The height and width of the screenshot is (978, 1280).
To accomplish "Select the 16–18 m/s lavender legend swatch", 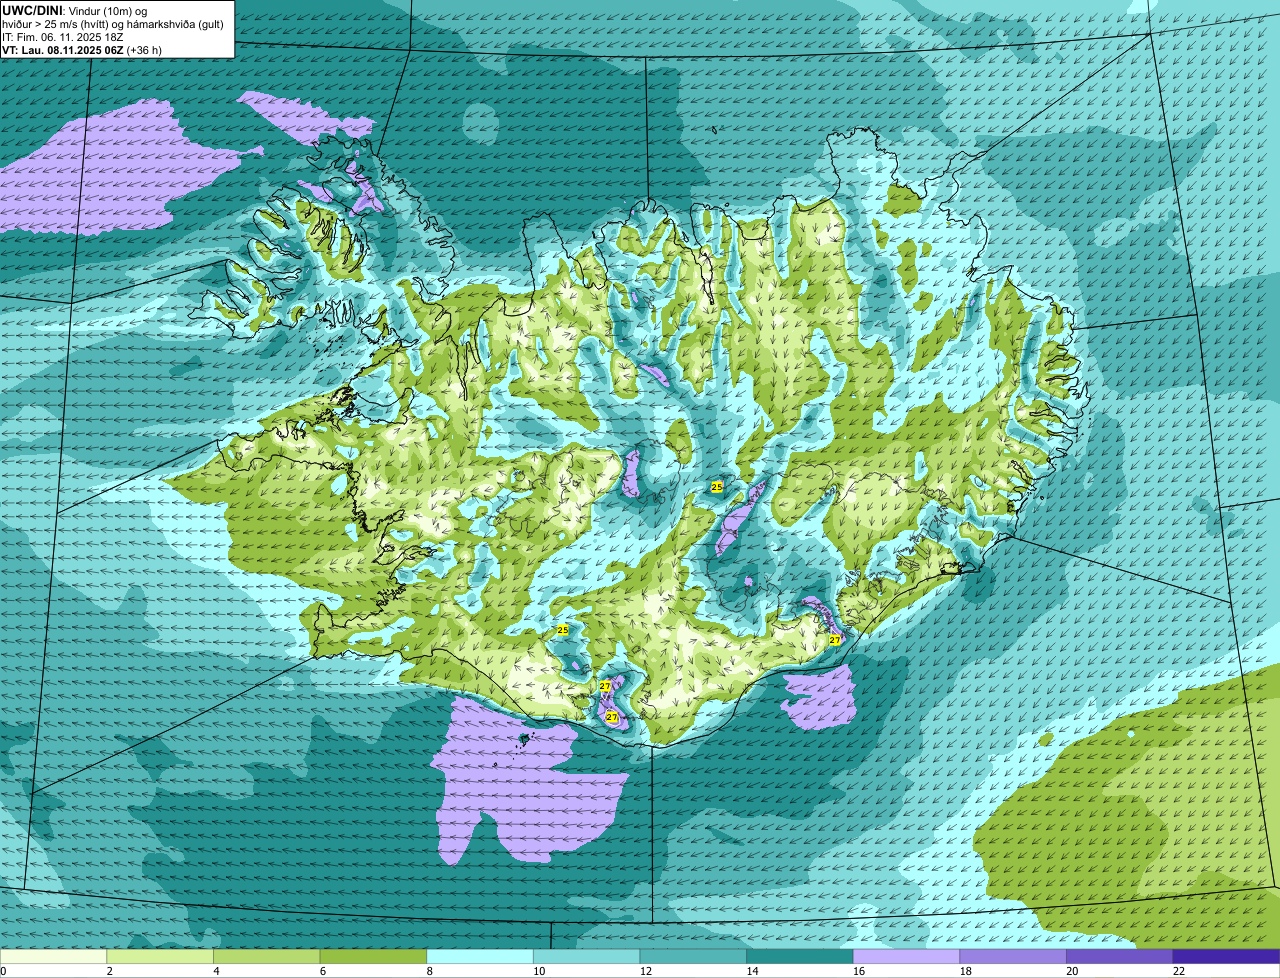I will point(906,956).
